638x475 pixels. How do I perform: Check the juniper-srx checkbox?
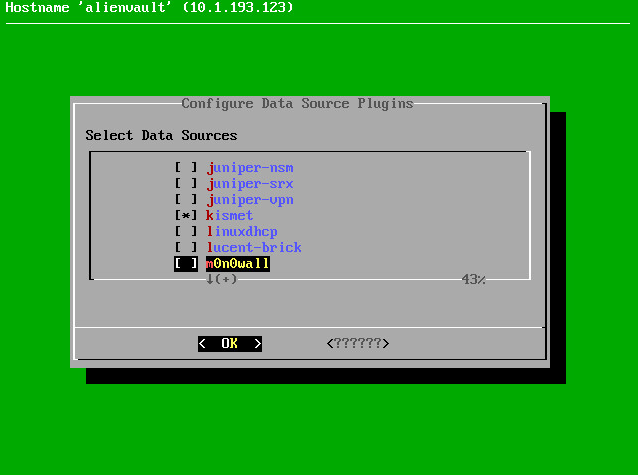point(186,184)
